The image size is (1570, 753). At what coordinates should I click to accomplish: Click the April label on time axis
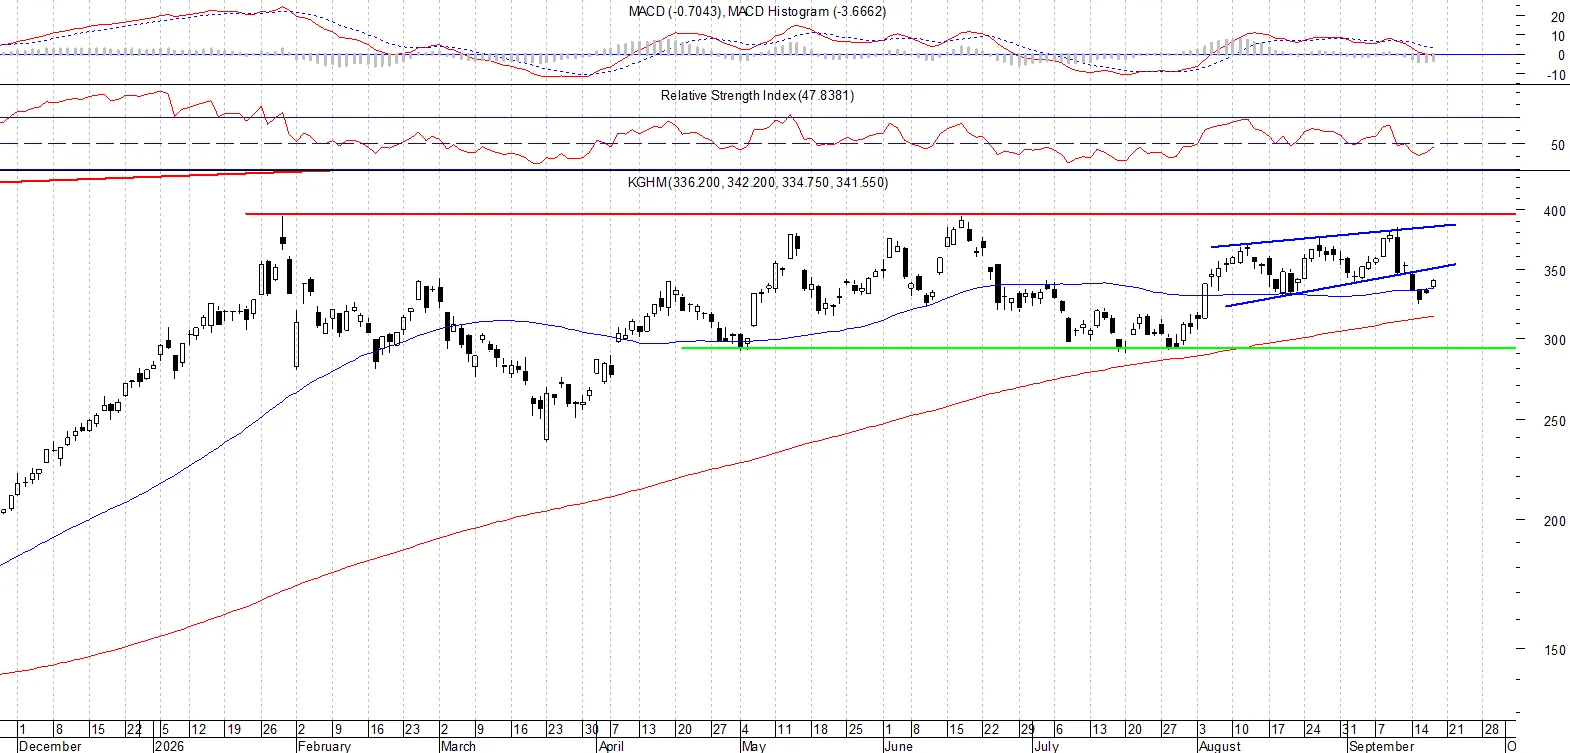tap(610, 746)
